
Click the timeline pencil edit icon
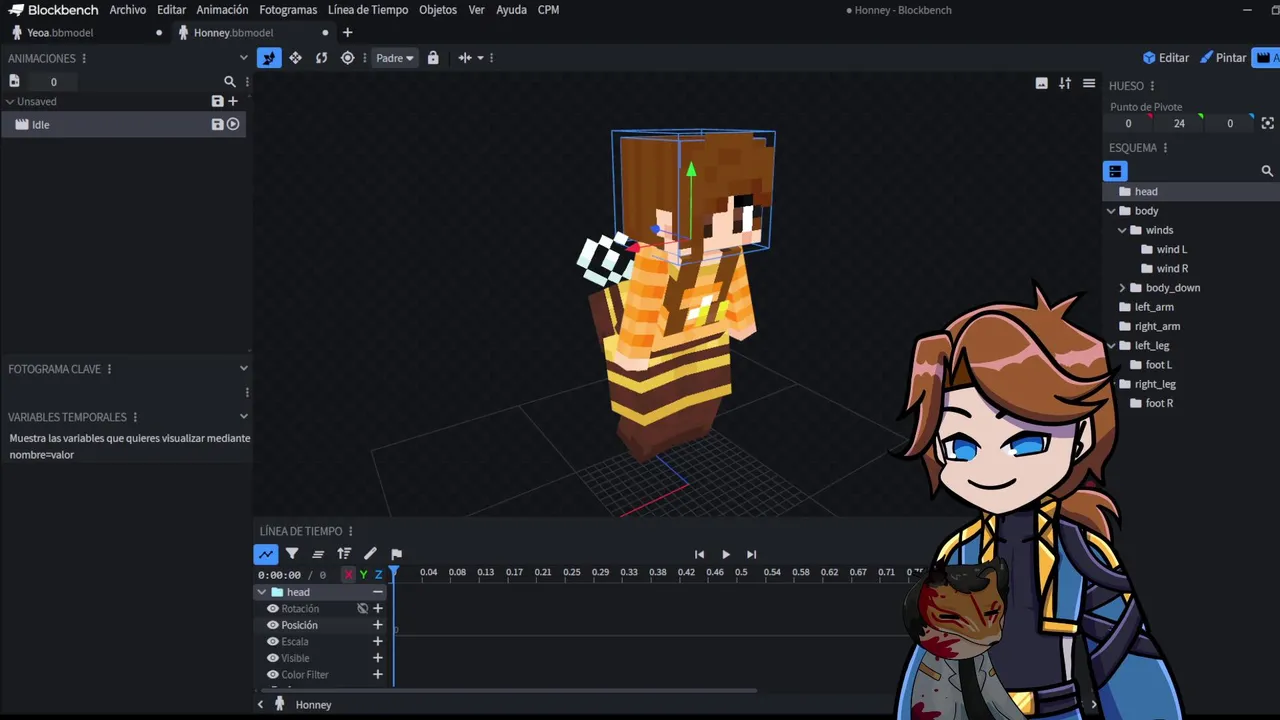(370, 554)
